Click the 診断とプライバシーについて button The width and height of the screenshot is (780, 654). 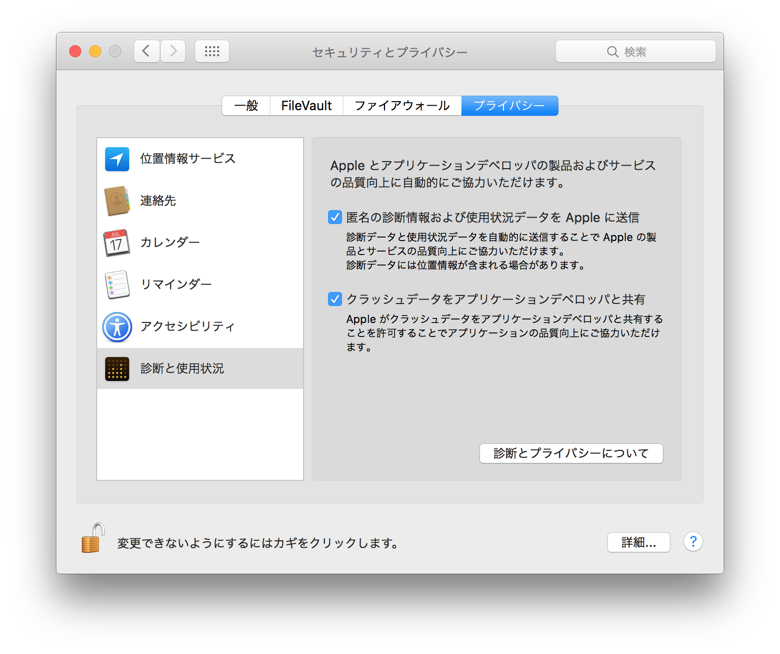coord(571,454)
